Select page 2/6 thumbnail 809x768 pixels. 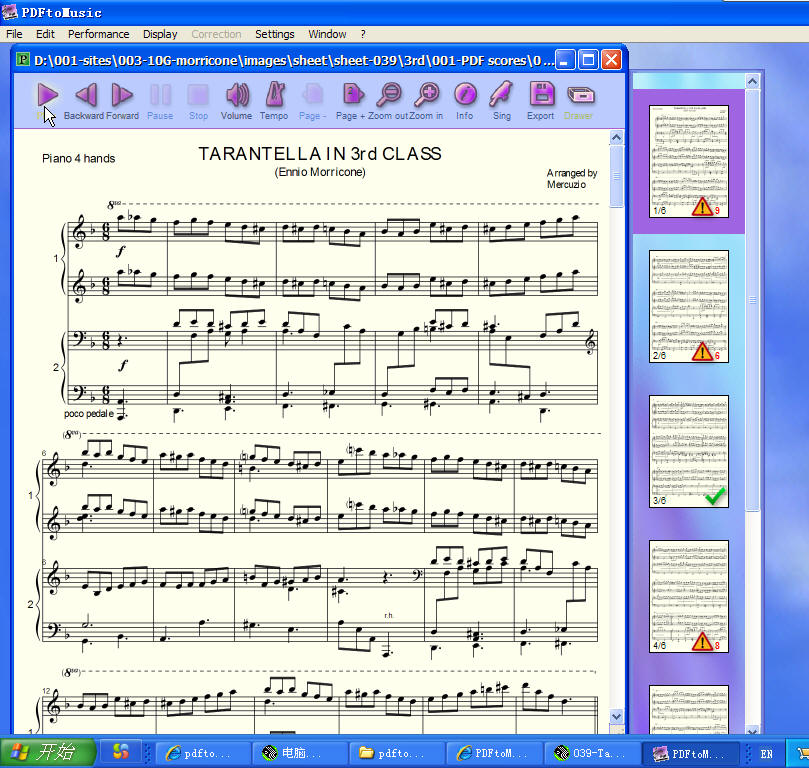pyautogui.click(x=688, y=306)
